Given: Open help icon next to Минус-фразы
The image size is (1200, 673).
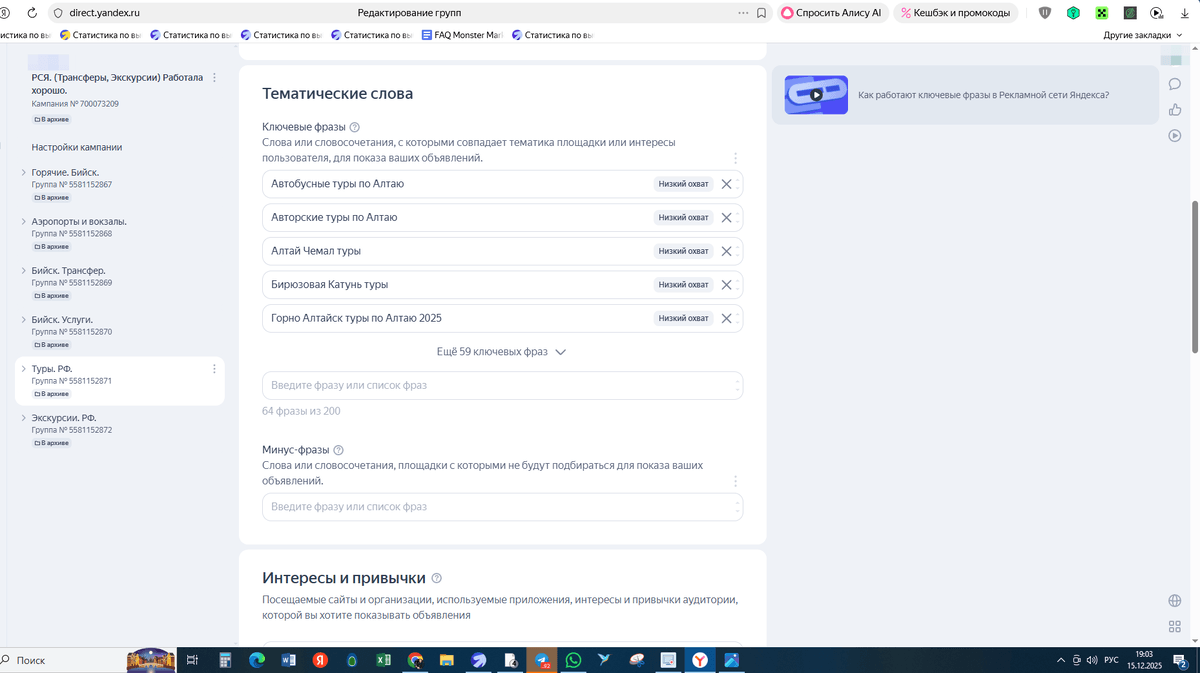Looking at the screenshot, I should 338,450.
